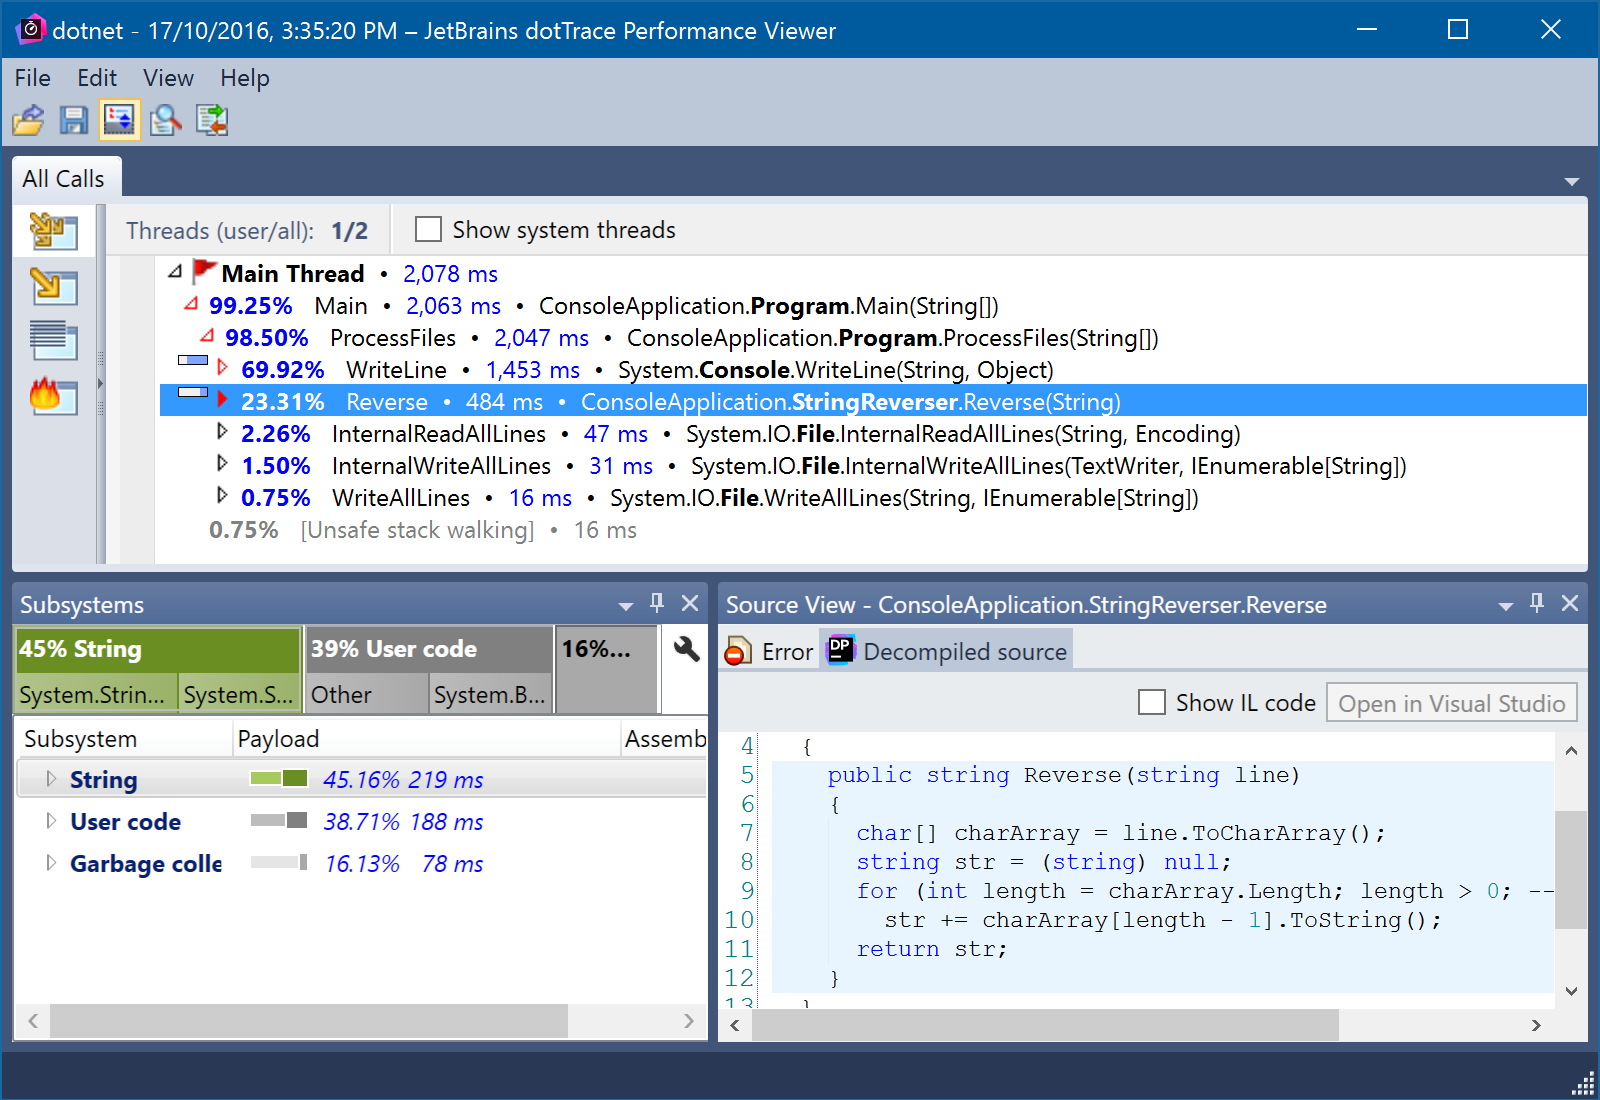Select the 39% User code block
This screenshot has width=1600, height=1100.
point(429,649)
